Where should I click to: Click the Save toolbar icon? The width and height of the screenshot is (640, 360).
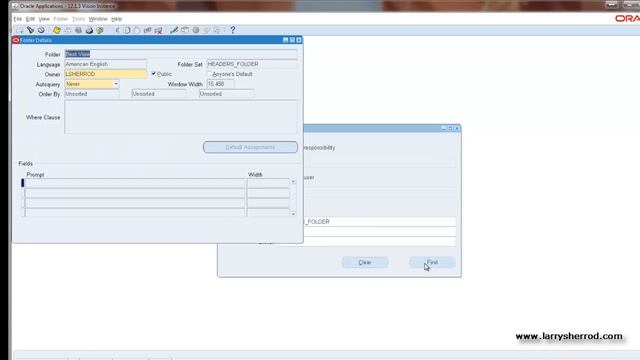click(57, 30)
